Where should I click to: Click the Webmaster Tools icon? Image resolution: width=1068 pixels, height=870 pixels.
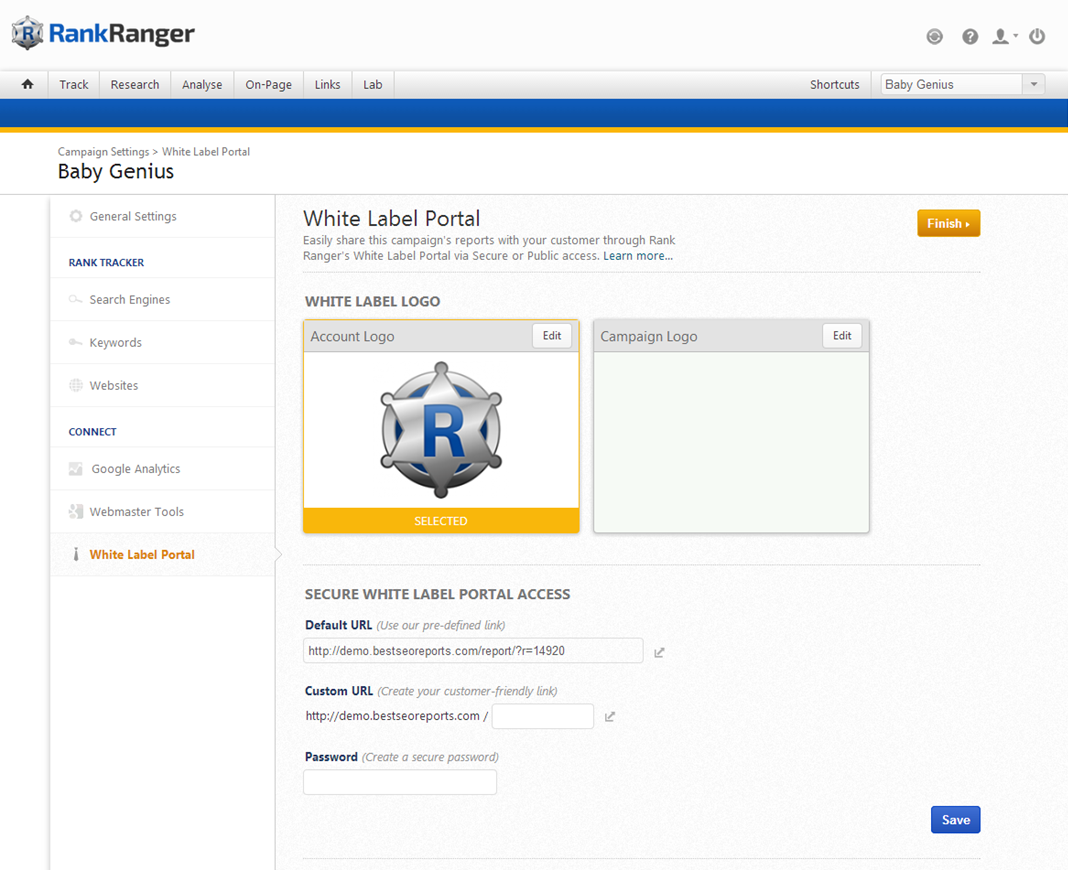pos(76,512)
